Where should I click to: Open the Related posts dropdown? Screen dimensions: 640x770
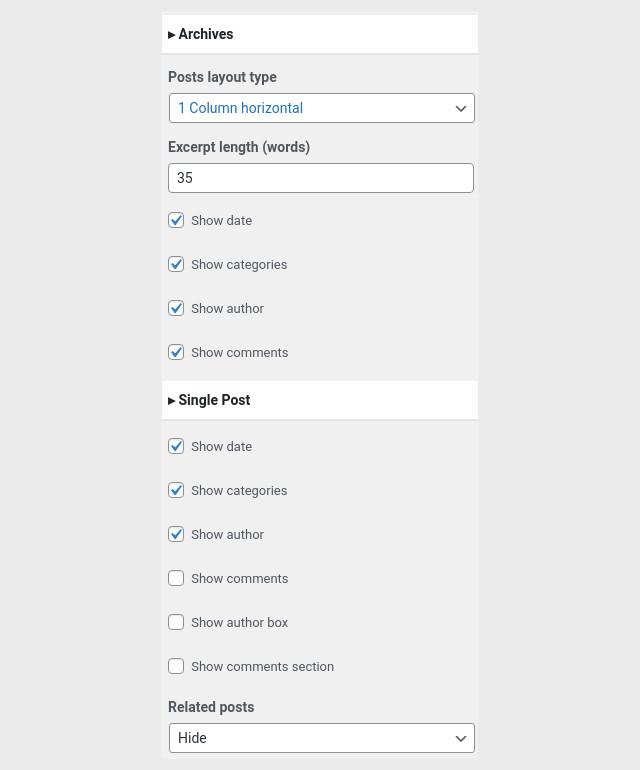click(x=322, y=738)
